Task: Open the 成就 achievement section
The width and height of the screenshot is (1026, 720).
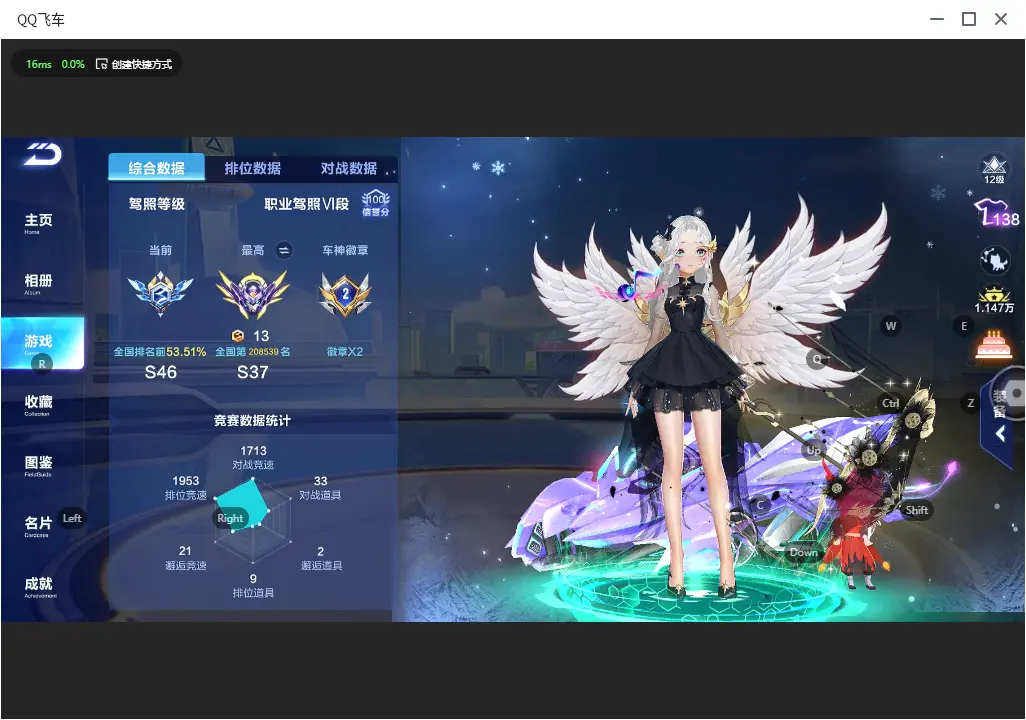Action: [x=39, y=586]
